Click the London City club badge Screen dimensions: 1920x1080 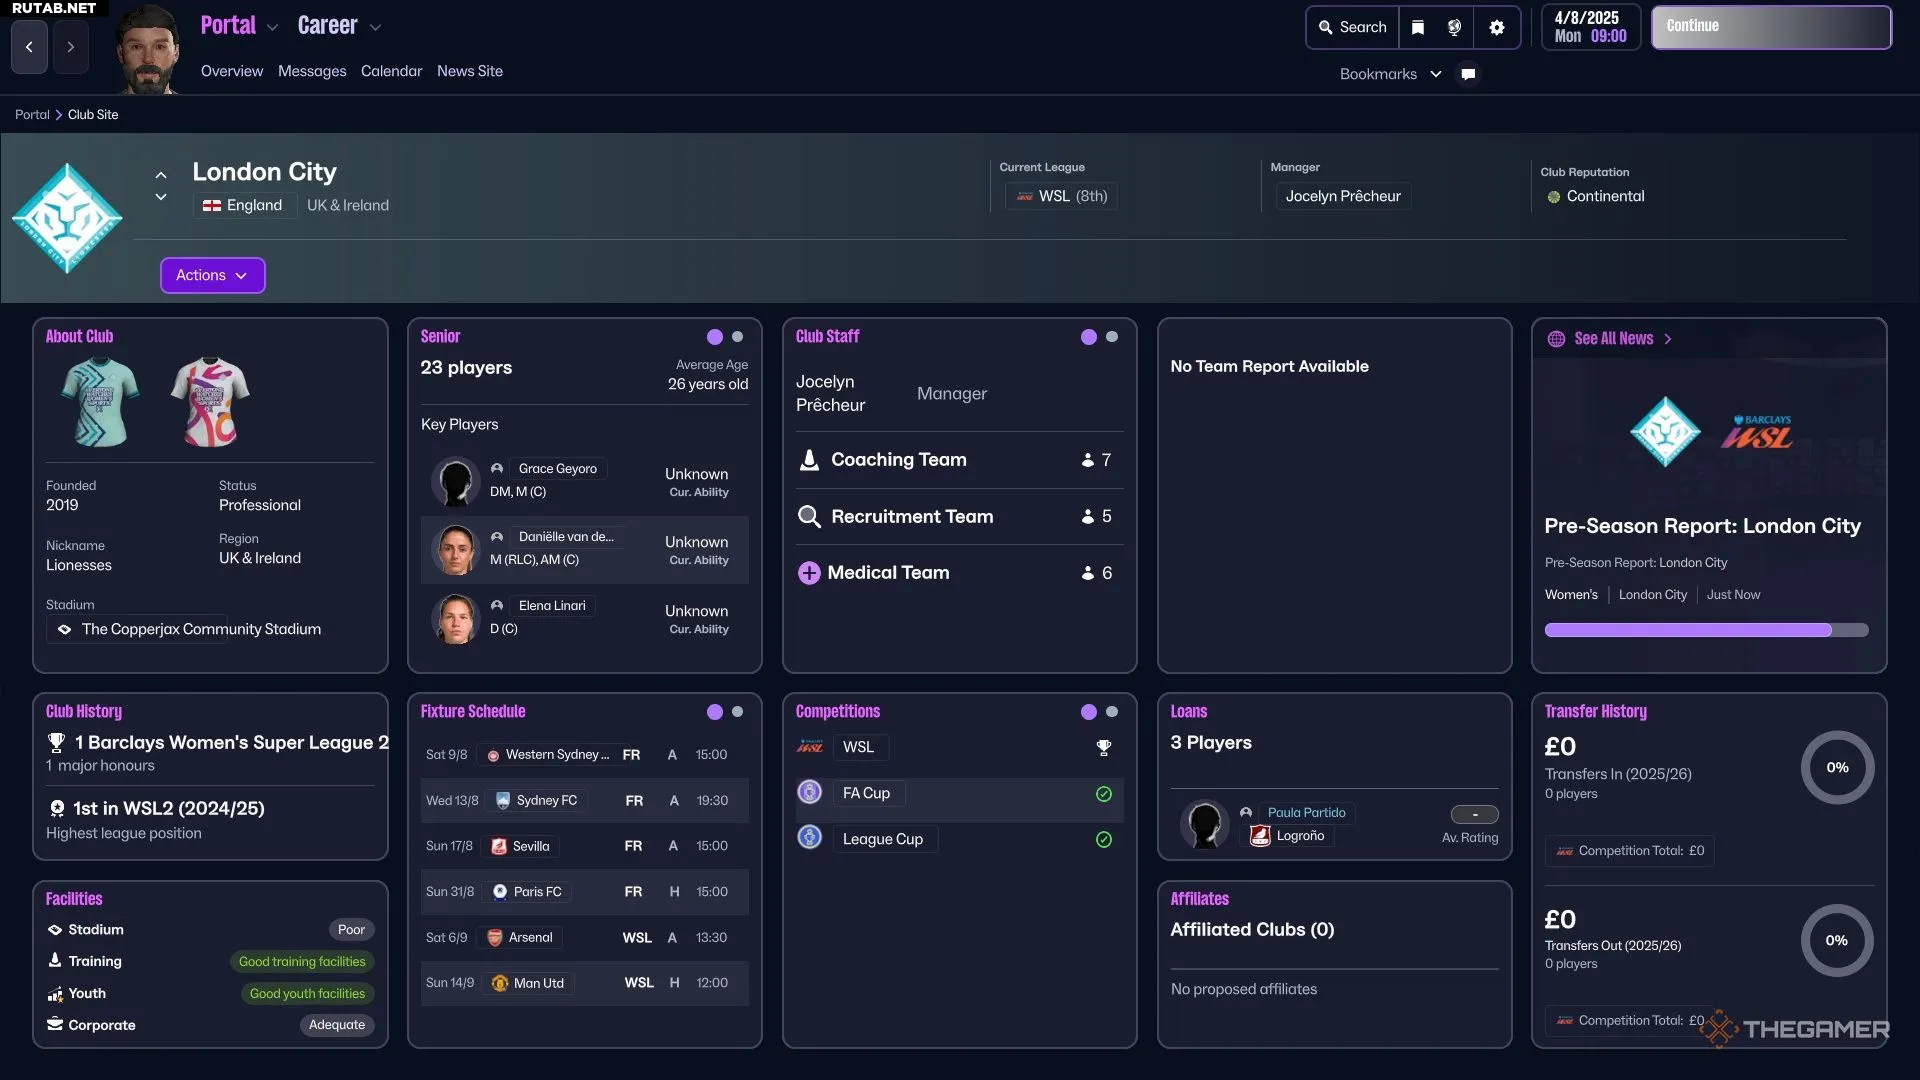pyautogui.click(x=67, y=217)
